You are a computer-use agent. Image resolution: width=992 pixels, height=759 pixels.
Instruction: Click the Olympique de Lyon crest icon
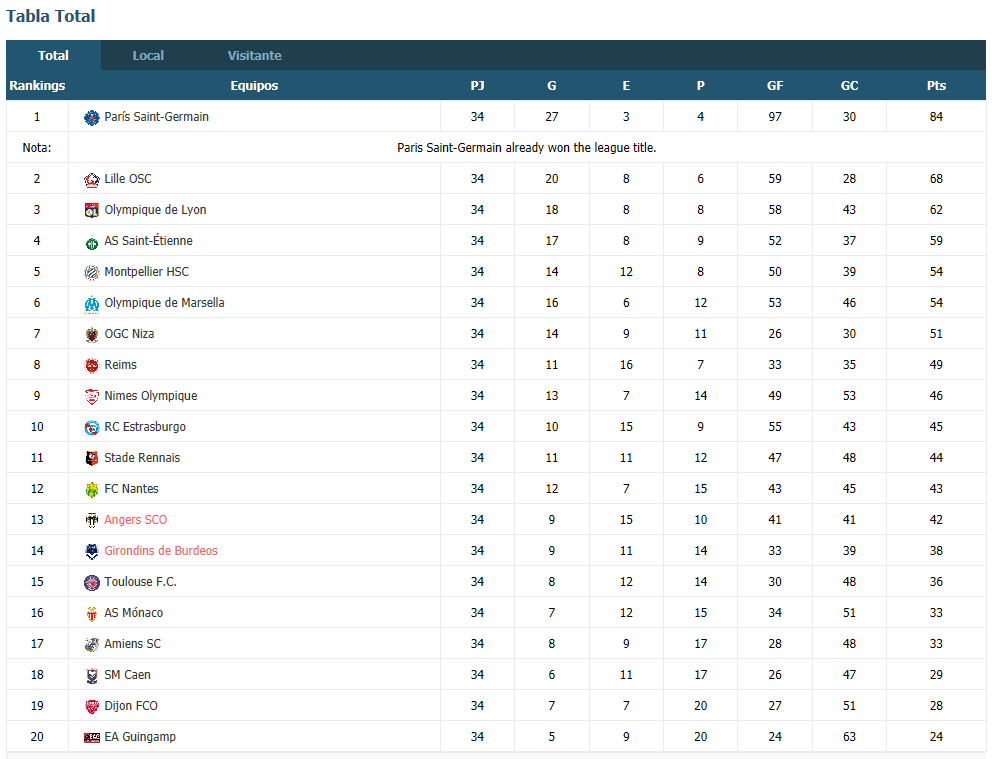point(92,211)
